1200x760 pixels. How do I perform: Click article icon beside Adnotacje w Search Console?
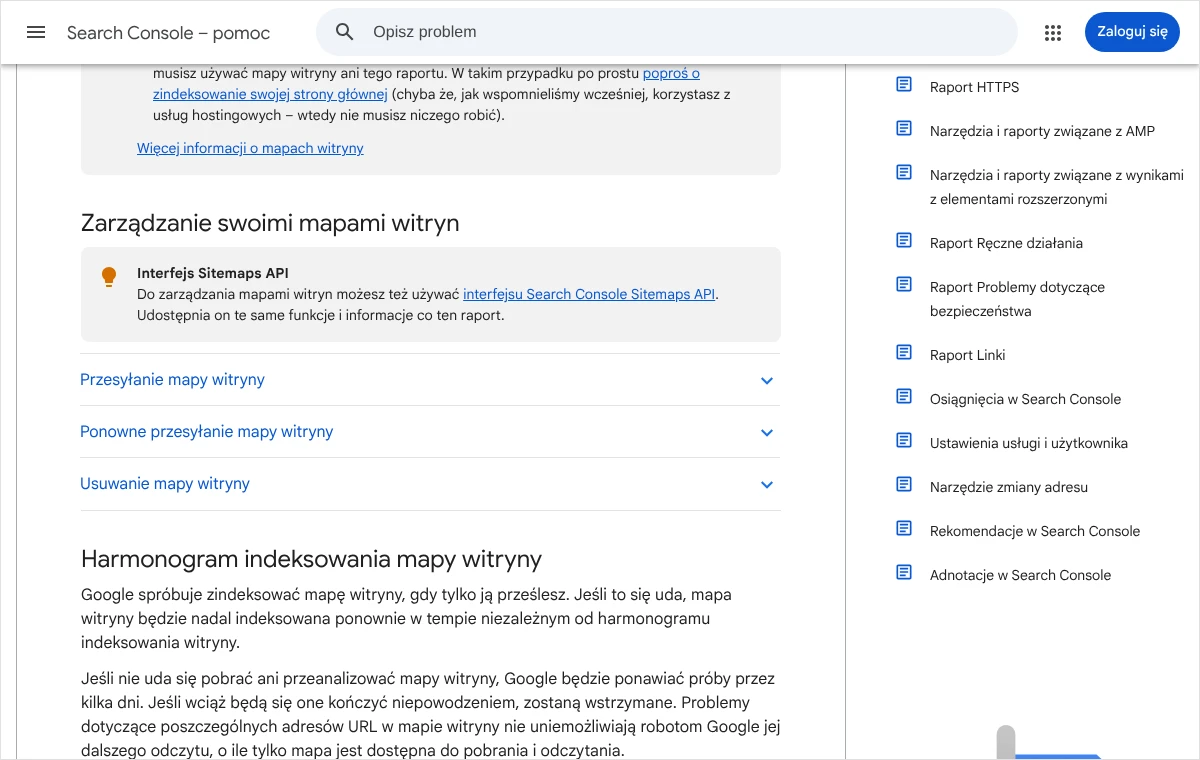click(904, 572)
